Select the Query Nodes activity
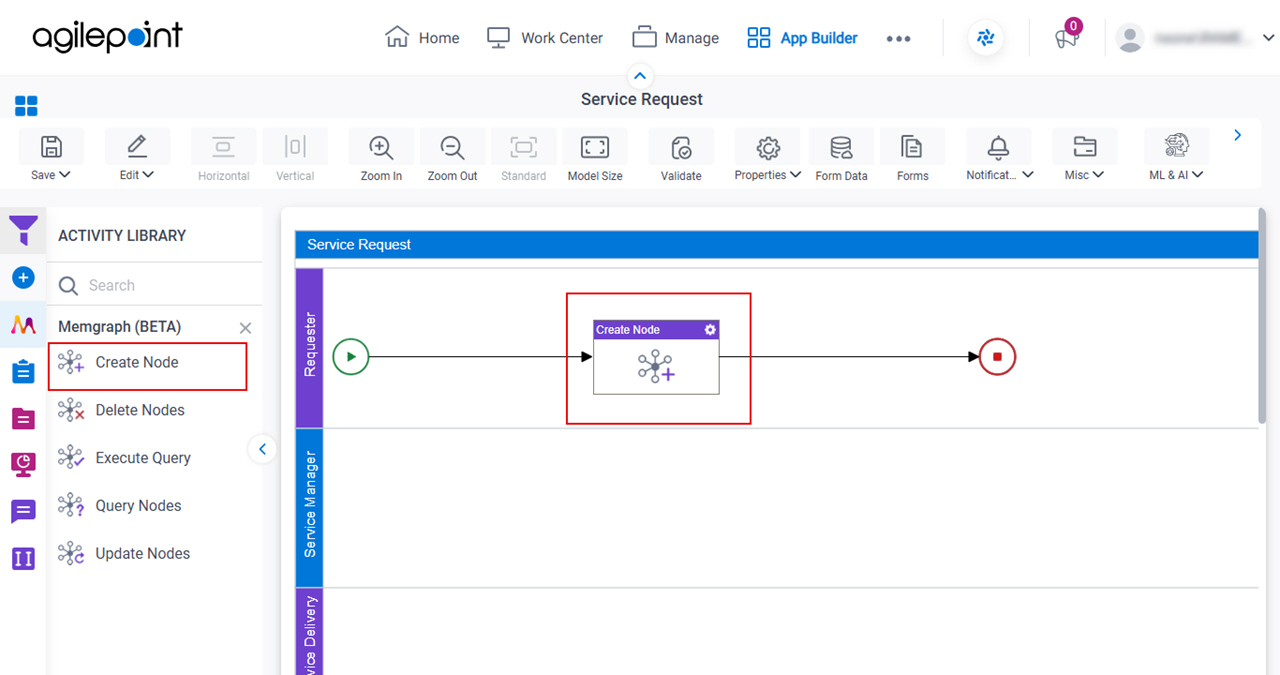The height and width of the screenshot is (675, 1280). pyautogui.click(x=138, y=506)
